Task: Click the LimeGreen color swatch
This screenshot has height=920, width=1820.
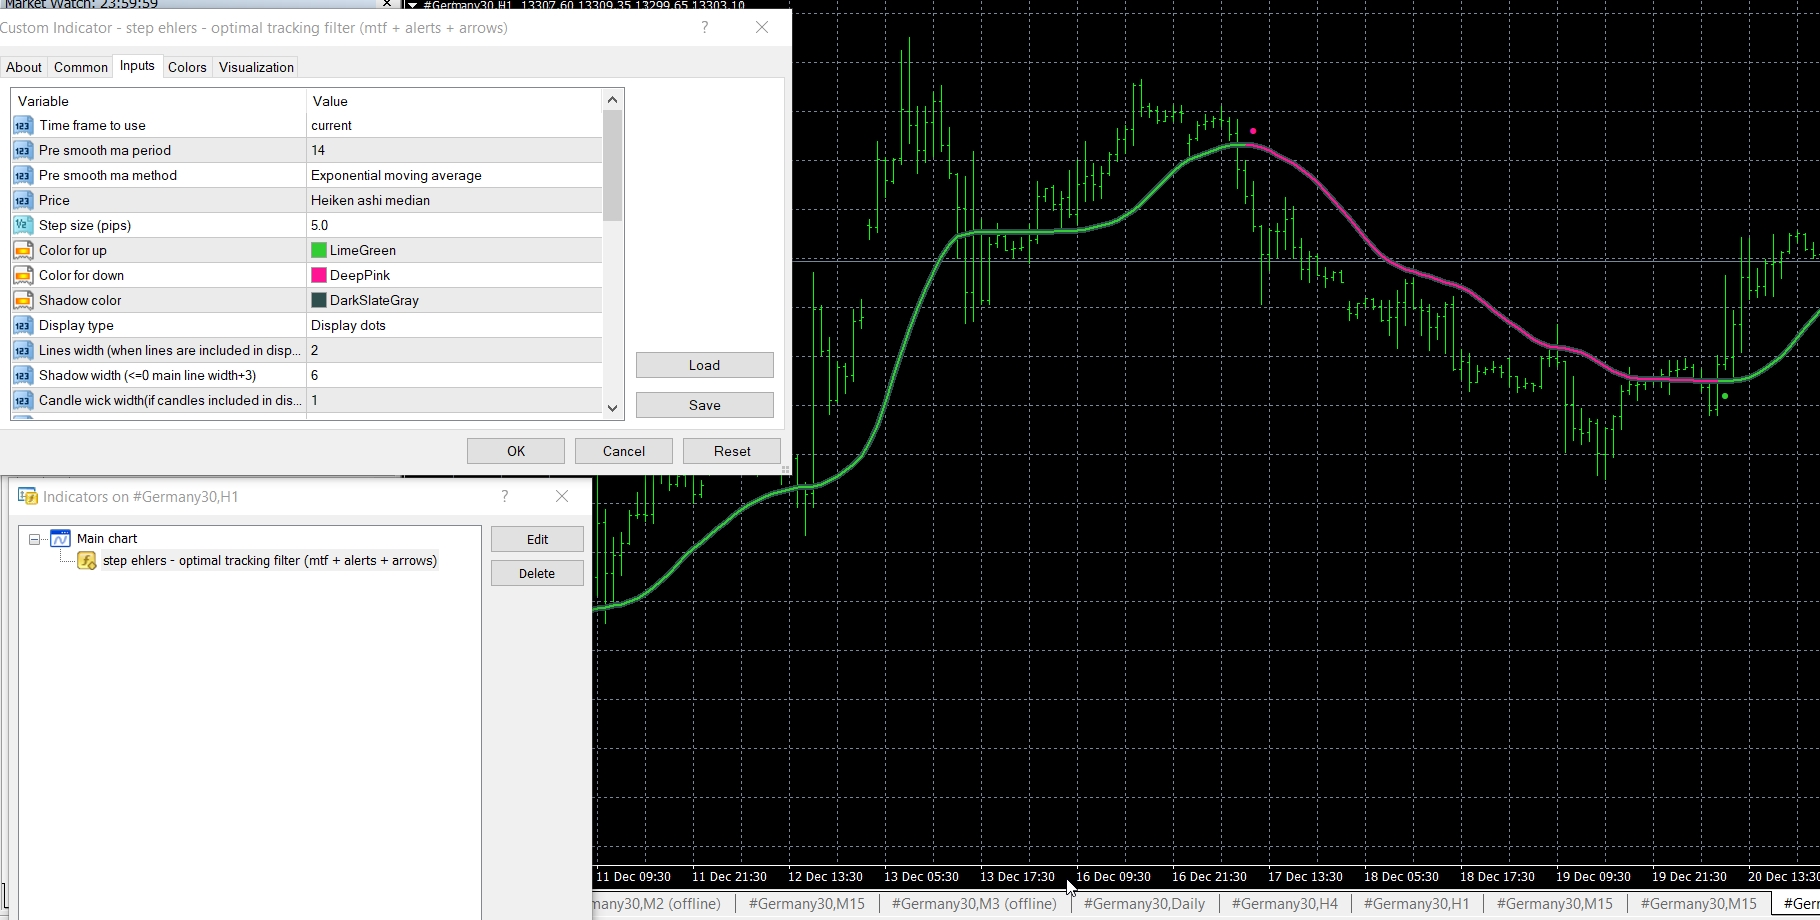Action: 319,251
